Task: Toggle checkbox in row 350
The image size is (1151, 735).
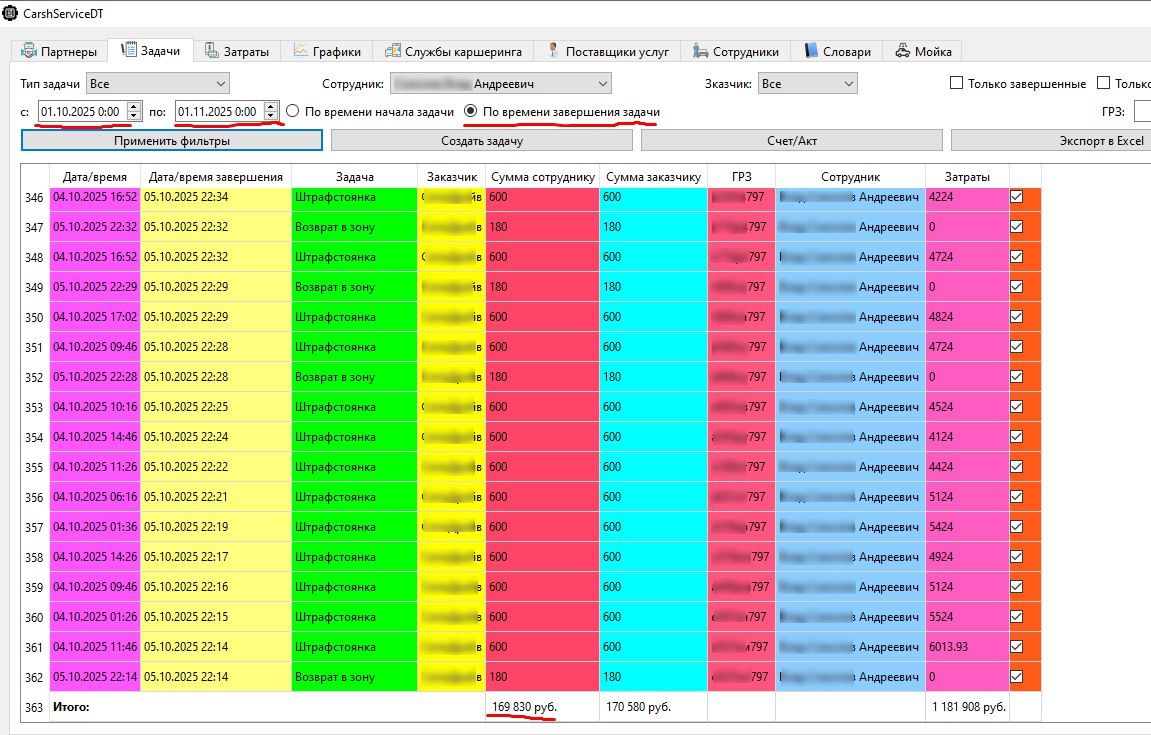Action: [1017, 316]
